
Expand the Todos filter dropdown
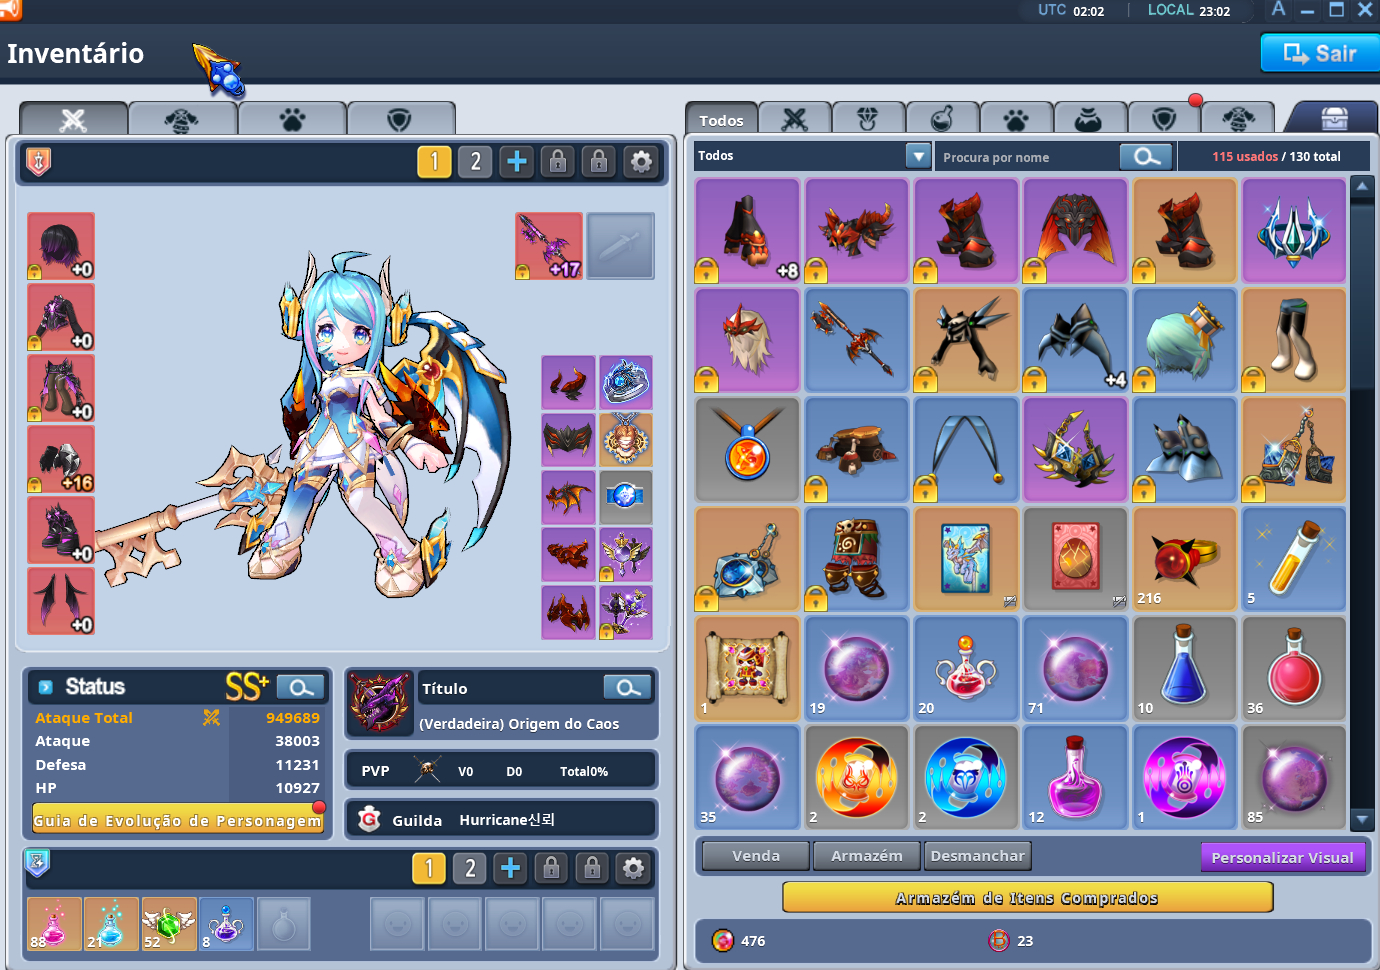(x=918, y=156)
